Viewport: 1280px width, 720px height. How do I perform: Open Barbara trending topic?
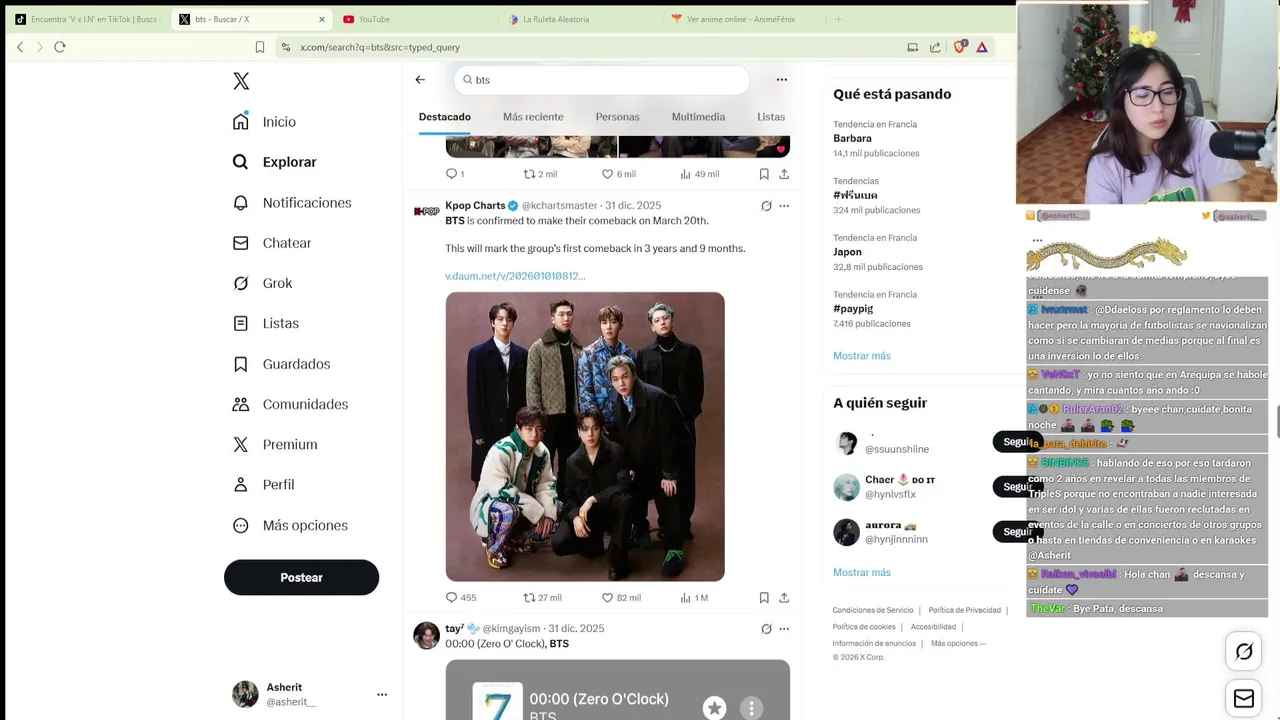[x=852, y=138]
